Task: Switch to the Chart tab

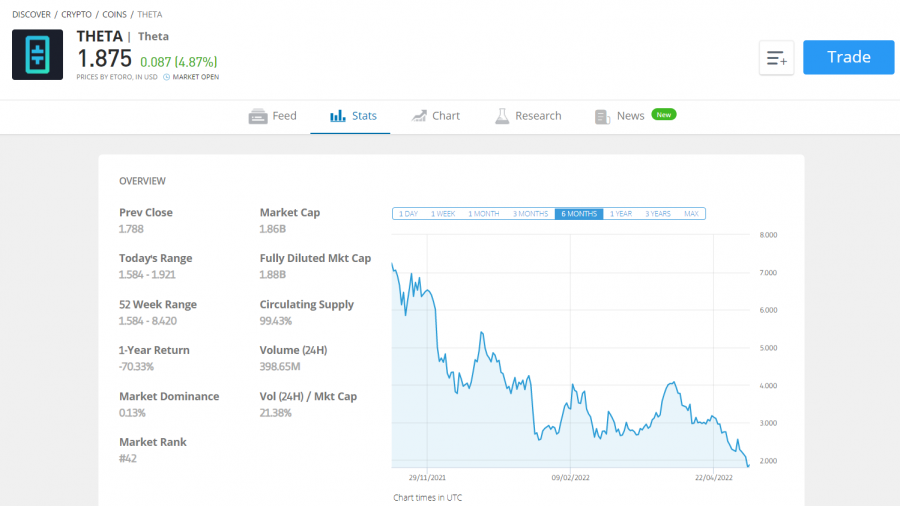Action: pos(436,116)
